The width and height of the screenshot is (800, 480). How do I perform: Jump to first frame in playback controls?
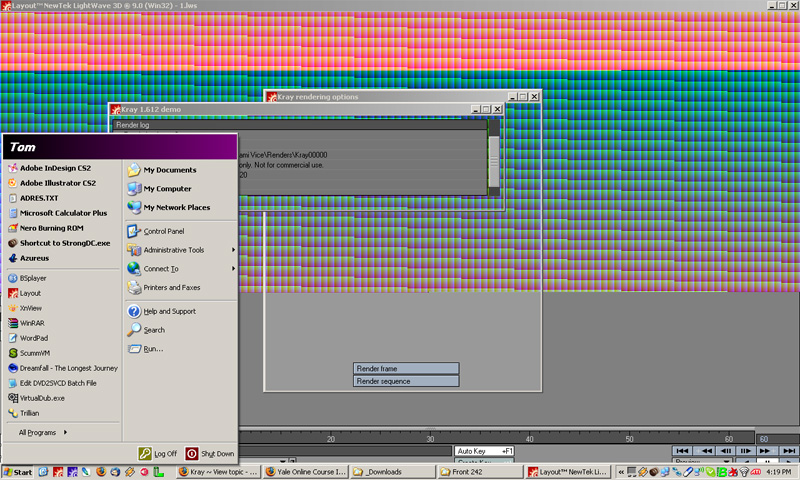click(x=682, y=450)
